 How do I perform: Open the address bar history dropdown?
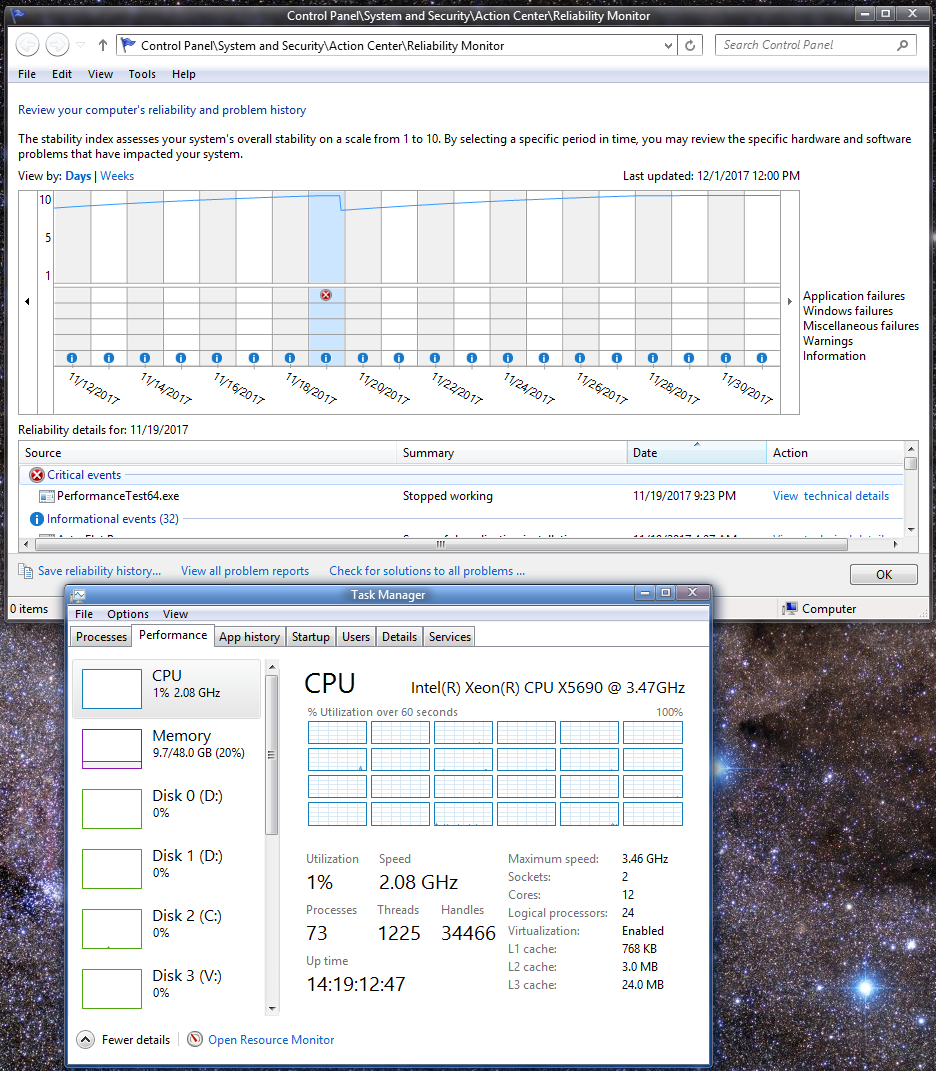[x=669, y=45]
